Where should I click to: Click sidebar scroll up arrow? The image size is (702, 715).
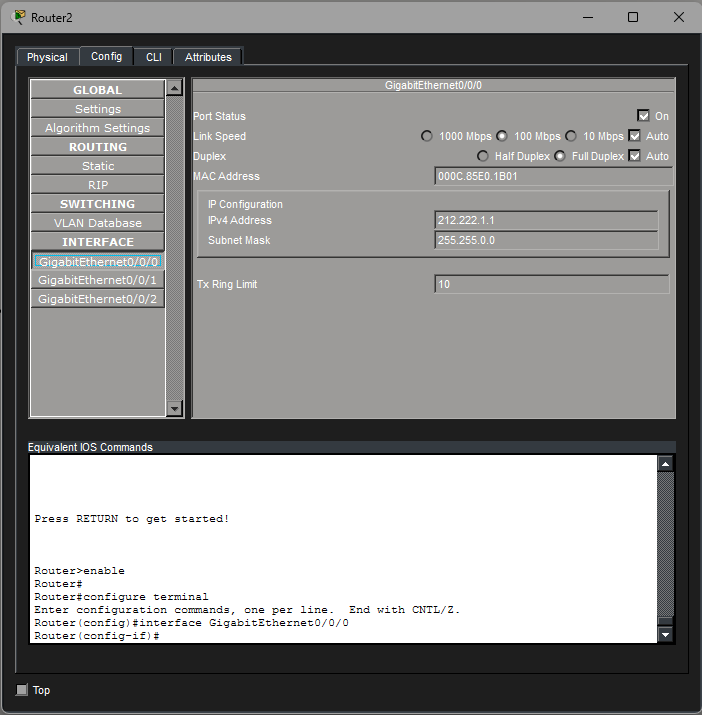coord(175,89)
